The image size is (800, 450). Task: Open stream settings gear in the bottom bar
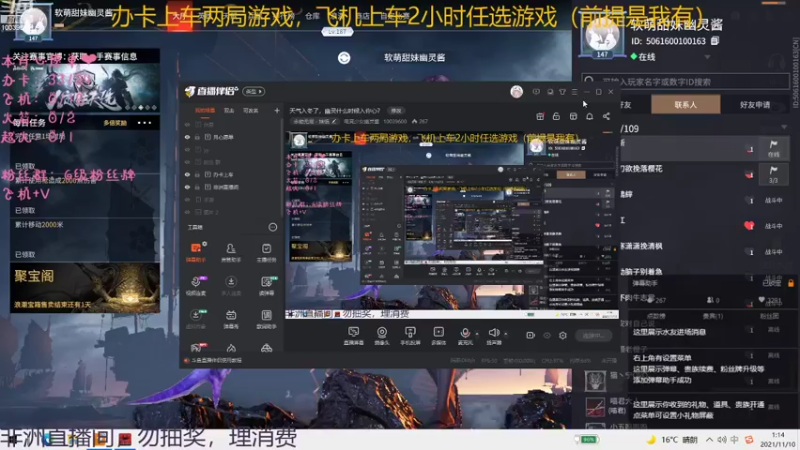click(563, 335)
